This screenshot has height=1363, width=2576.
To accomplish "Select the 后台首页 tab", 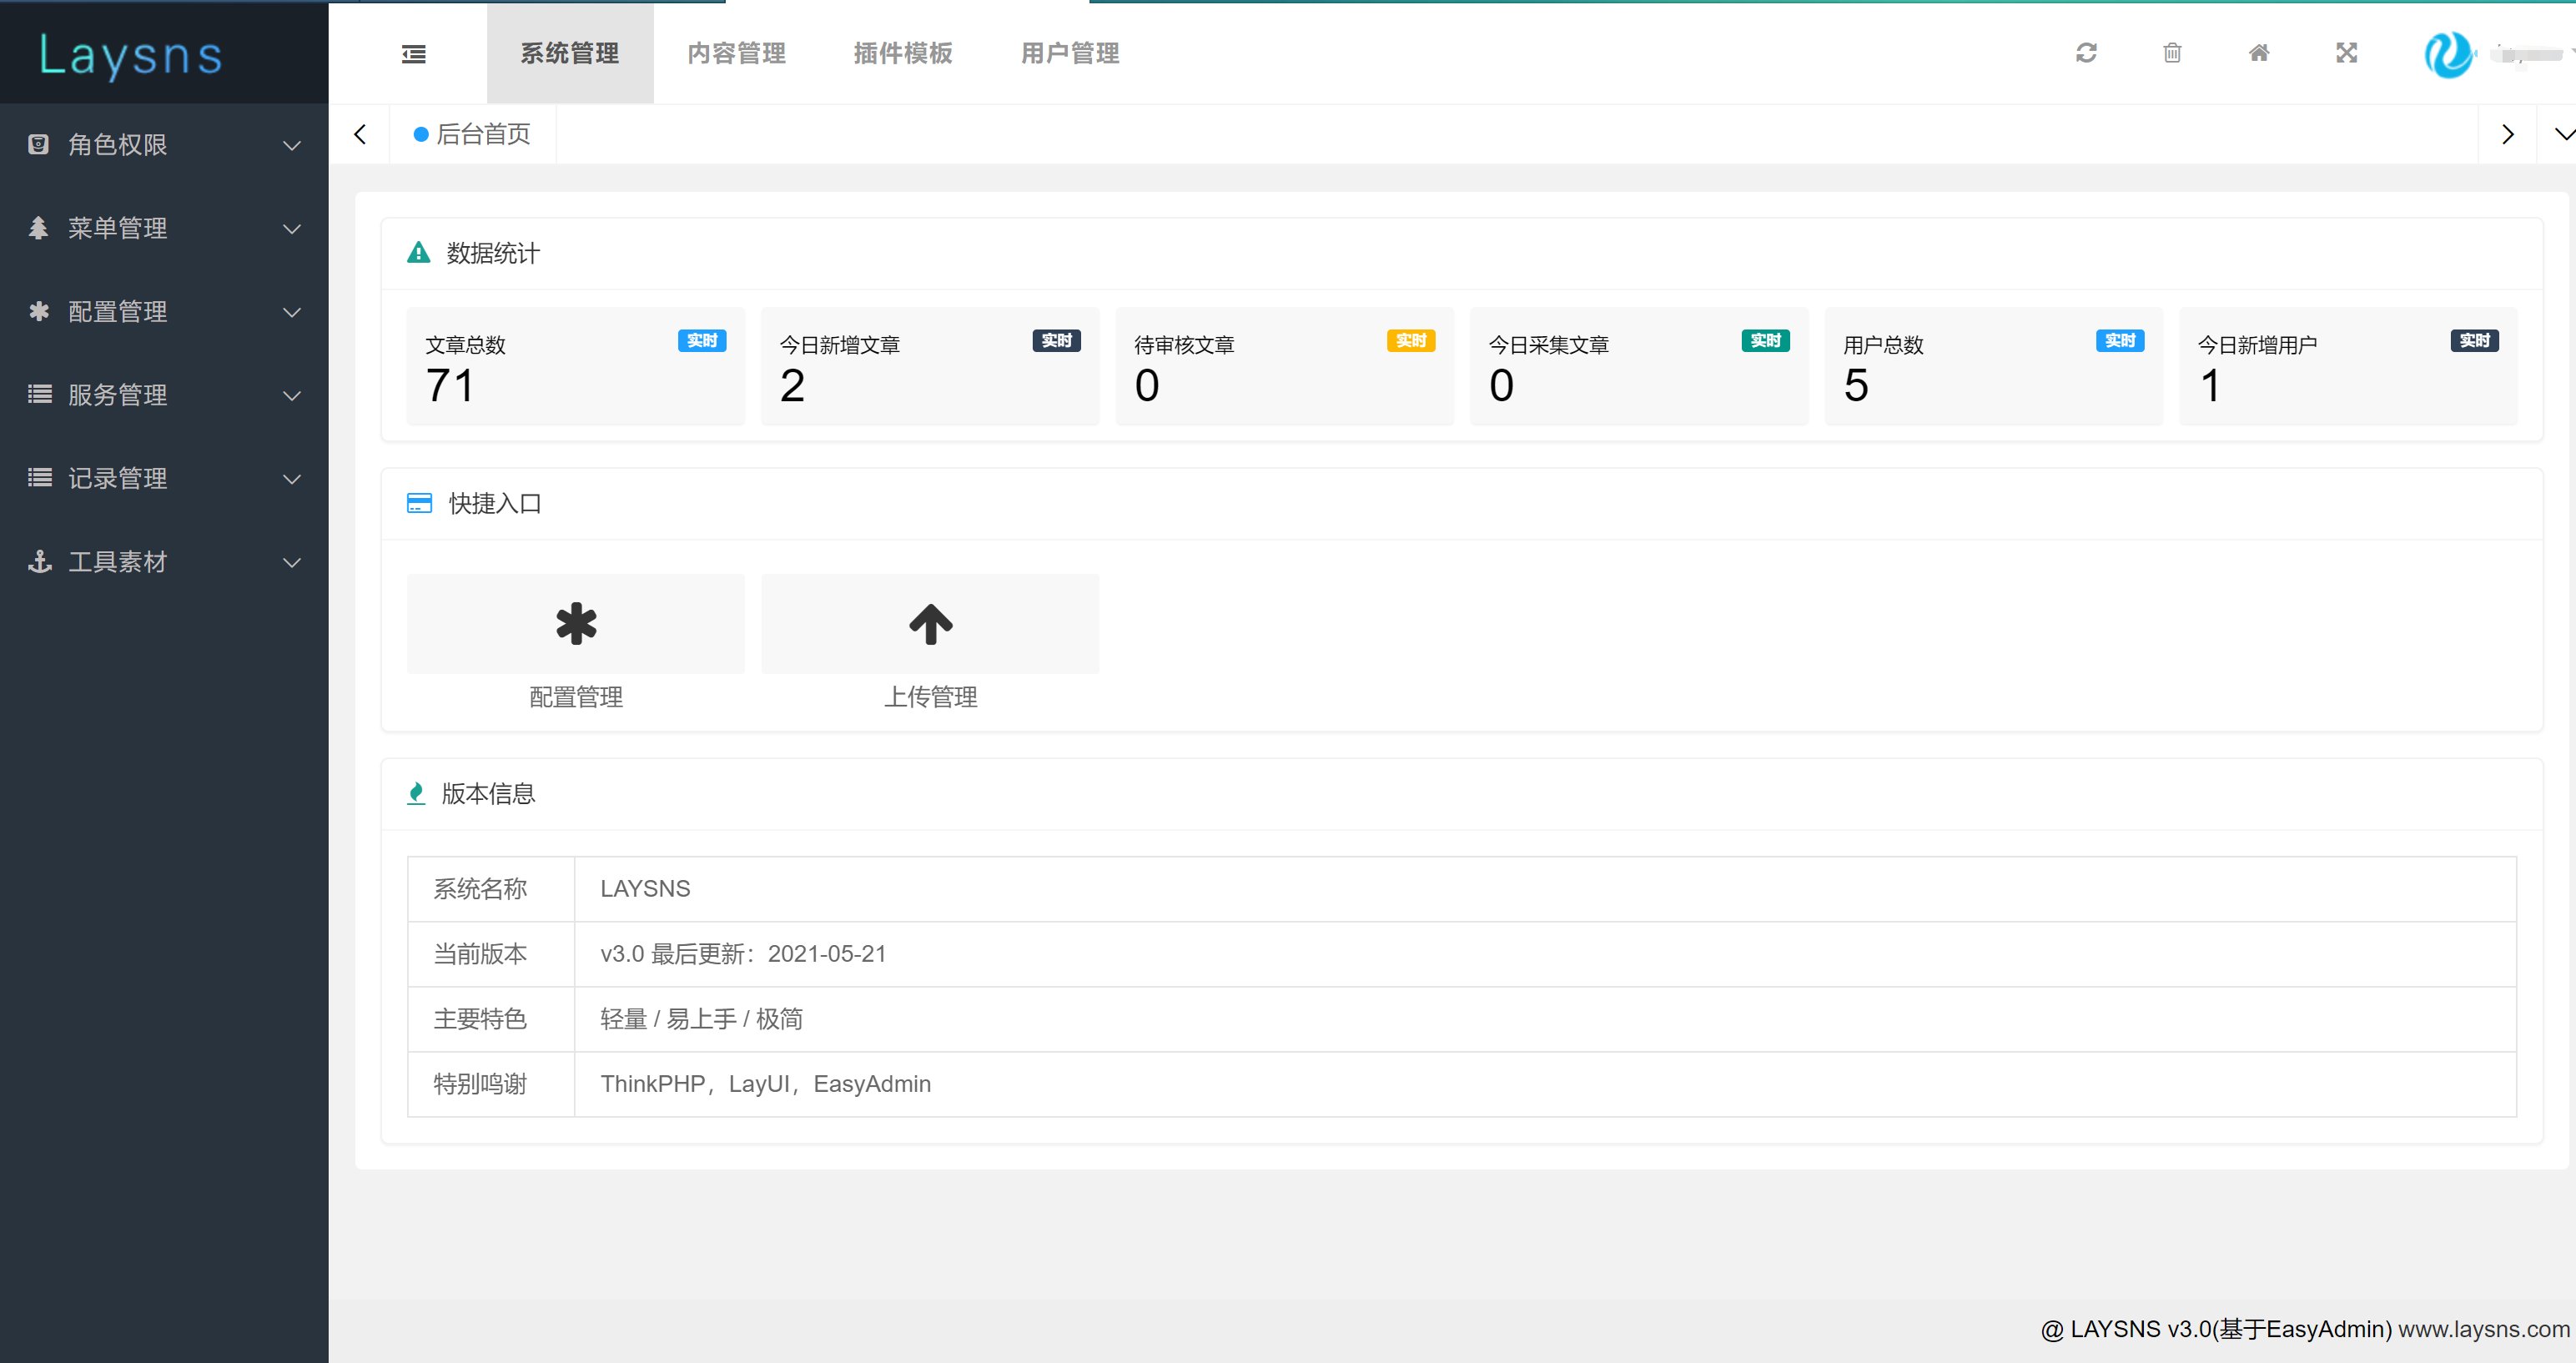I will click(x=472, y=134).
